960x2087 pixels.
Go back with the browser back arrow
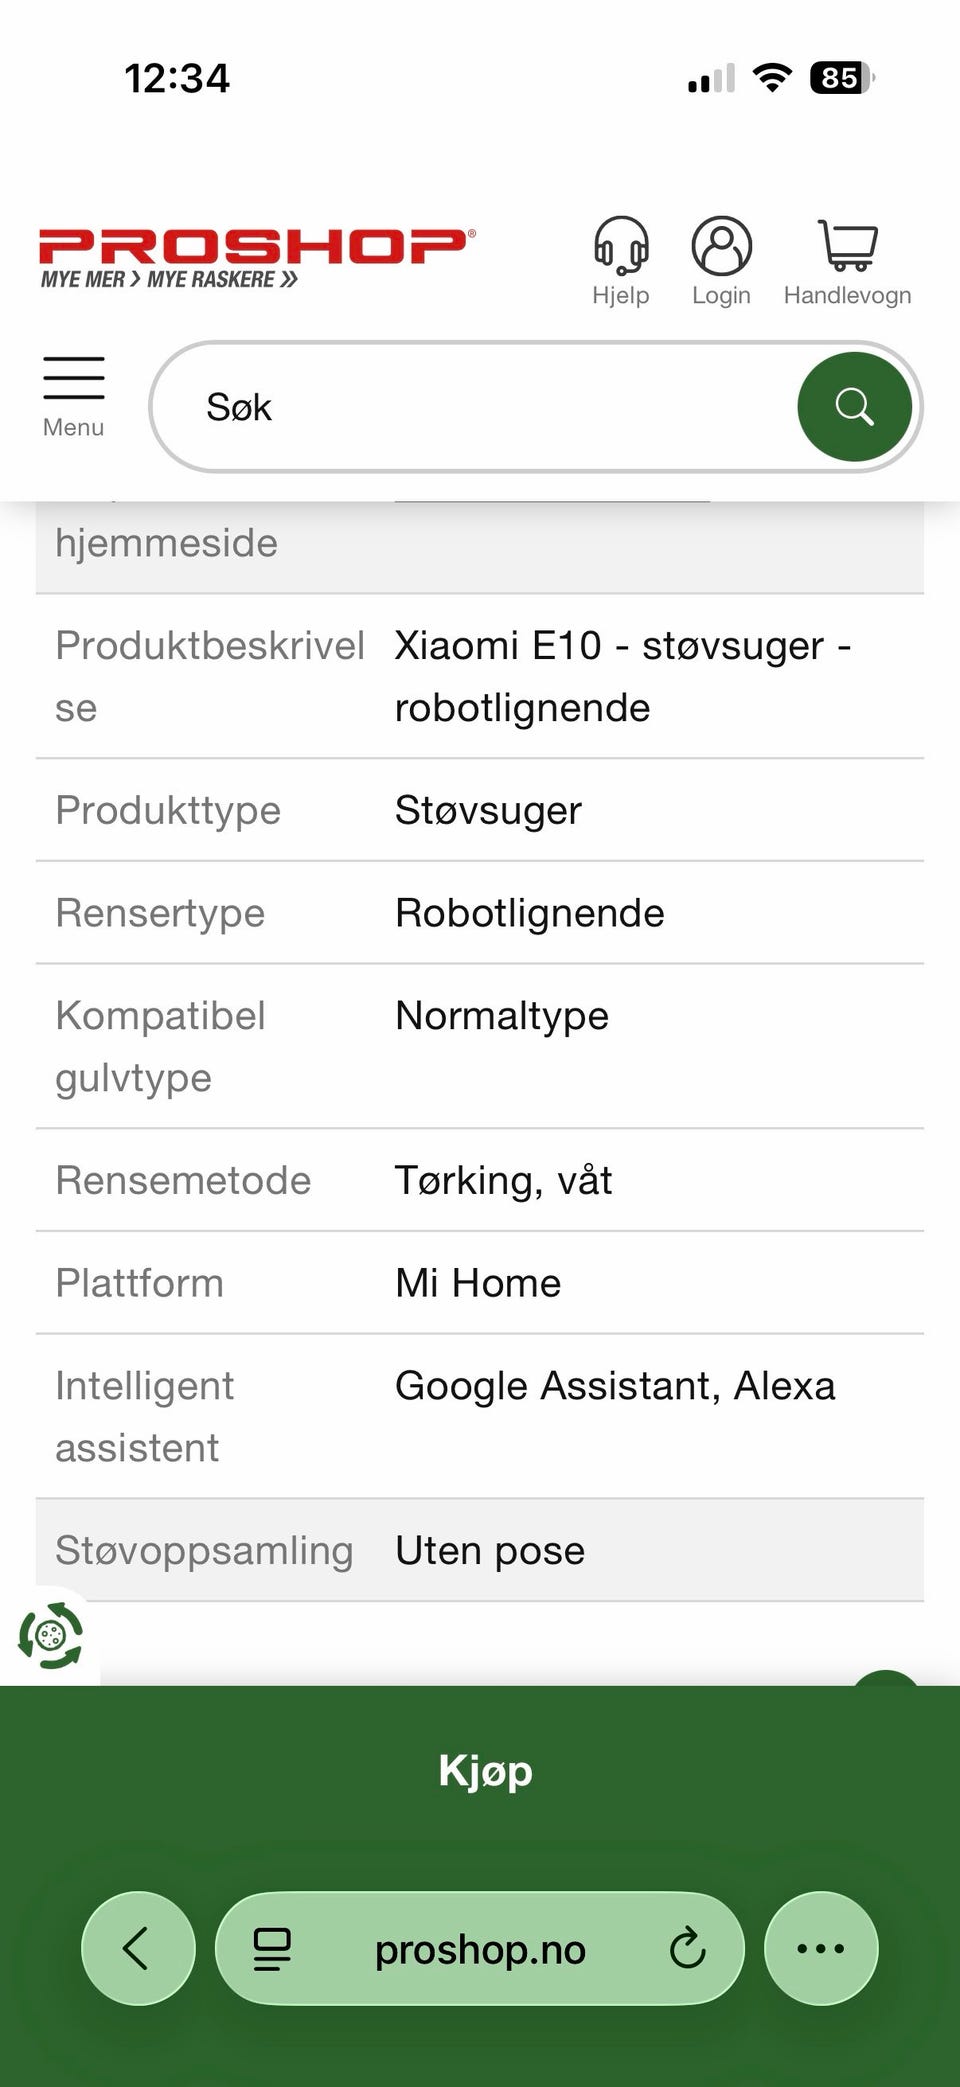coord(137,1948)
